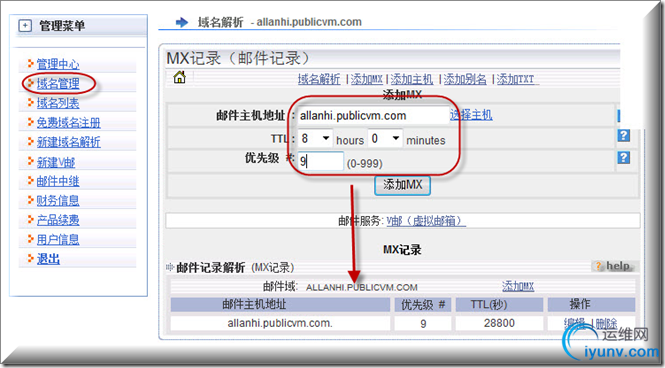
Task: Click 编辑 for the allanhi.publicvm.com. record
Action: tap(575, 323)
